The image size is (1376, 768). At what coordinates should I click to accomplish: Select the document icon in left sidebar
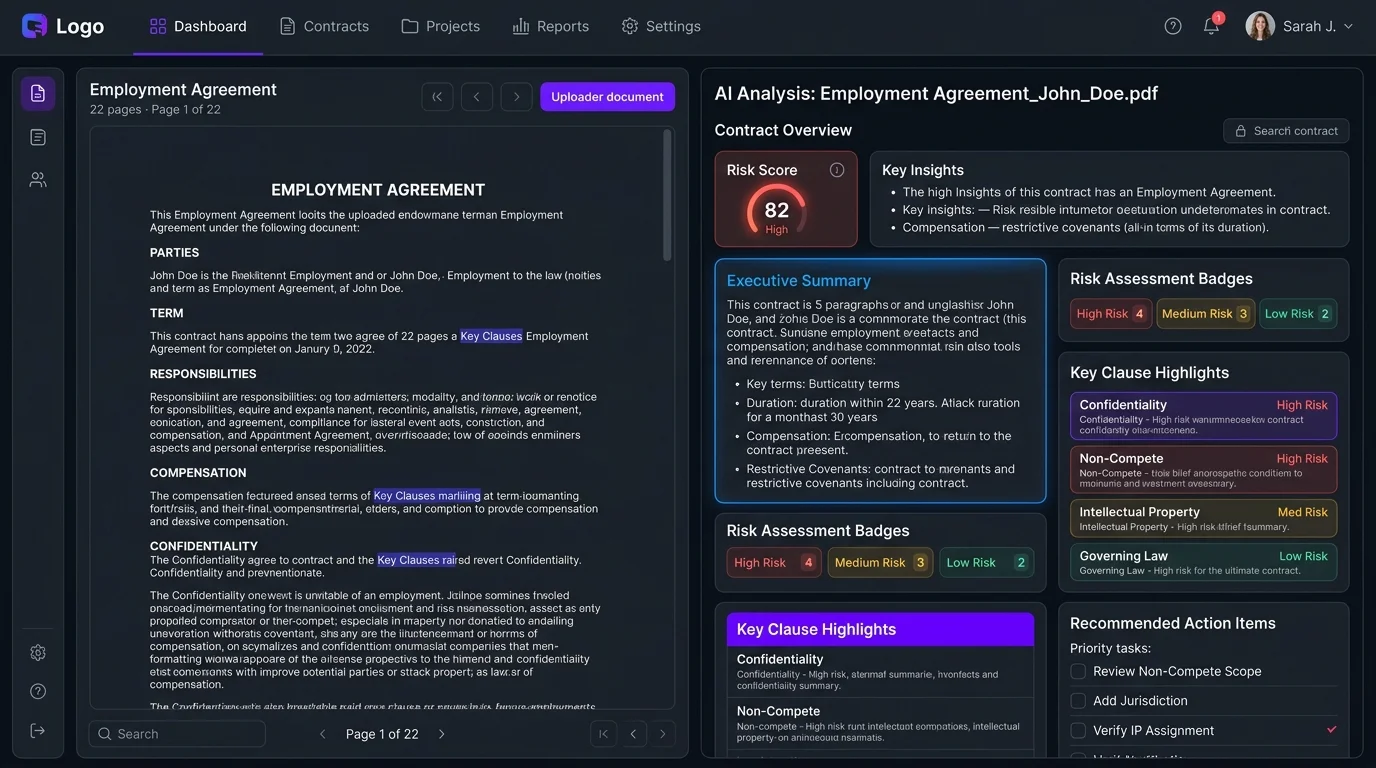click(38, 93)
